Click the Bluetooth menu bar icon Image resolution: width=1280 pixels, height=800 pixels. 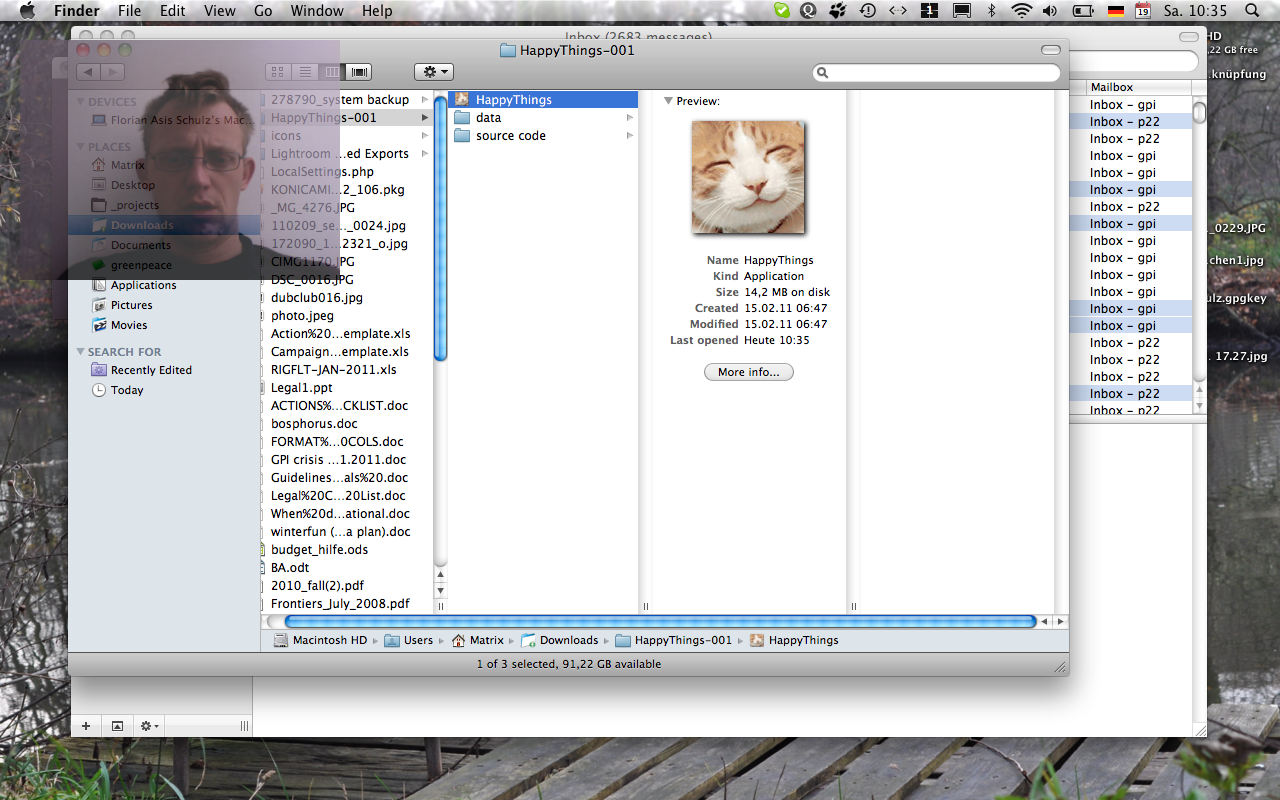coord(992,11)
